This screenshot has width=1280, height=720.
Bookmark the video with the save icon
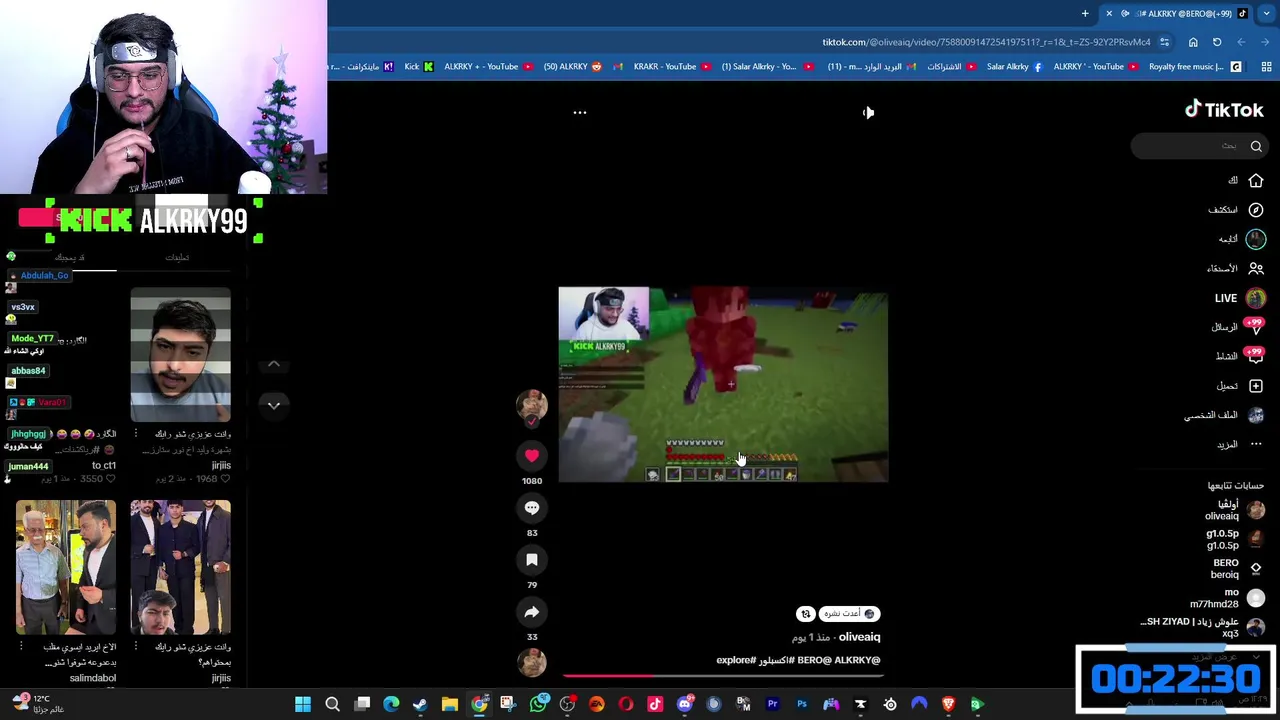pyautogui.click(x=532, y=560)
